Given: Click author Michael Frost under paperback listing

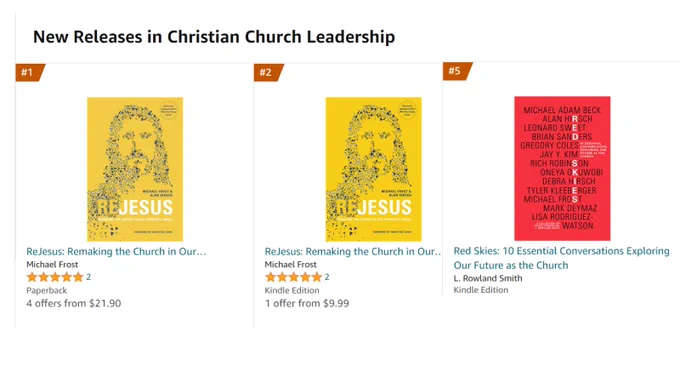Looking at the screenshot, I should coord(52,265).
